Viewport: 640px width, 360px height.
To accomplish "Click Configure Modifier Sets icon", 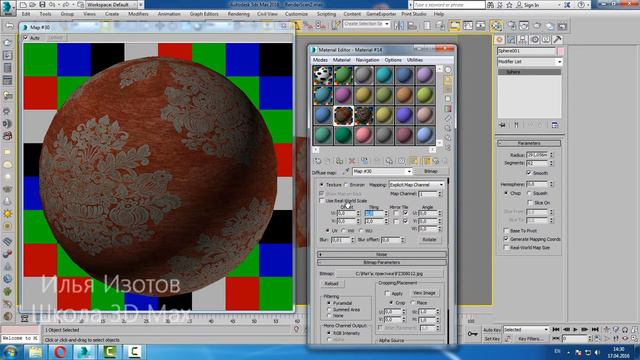I will coord(555,125).
